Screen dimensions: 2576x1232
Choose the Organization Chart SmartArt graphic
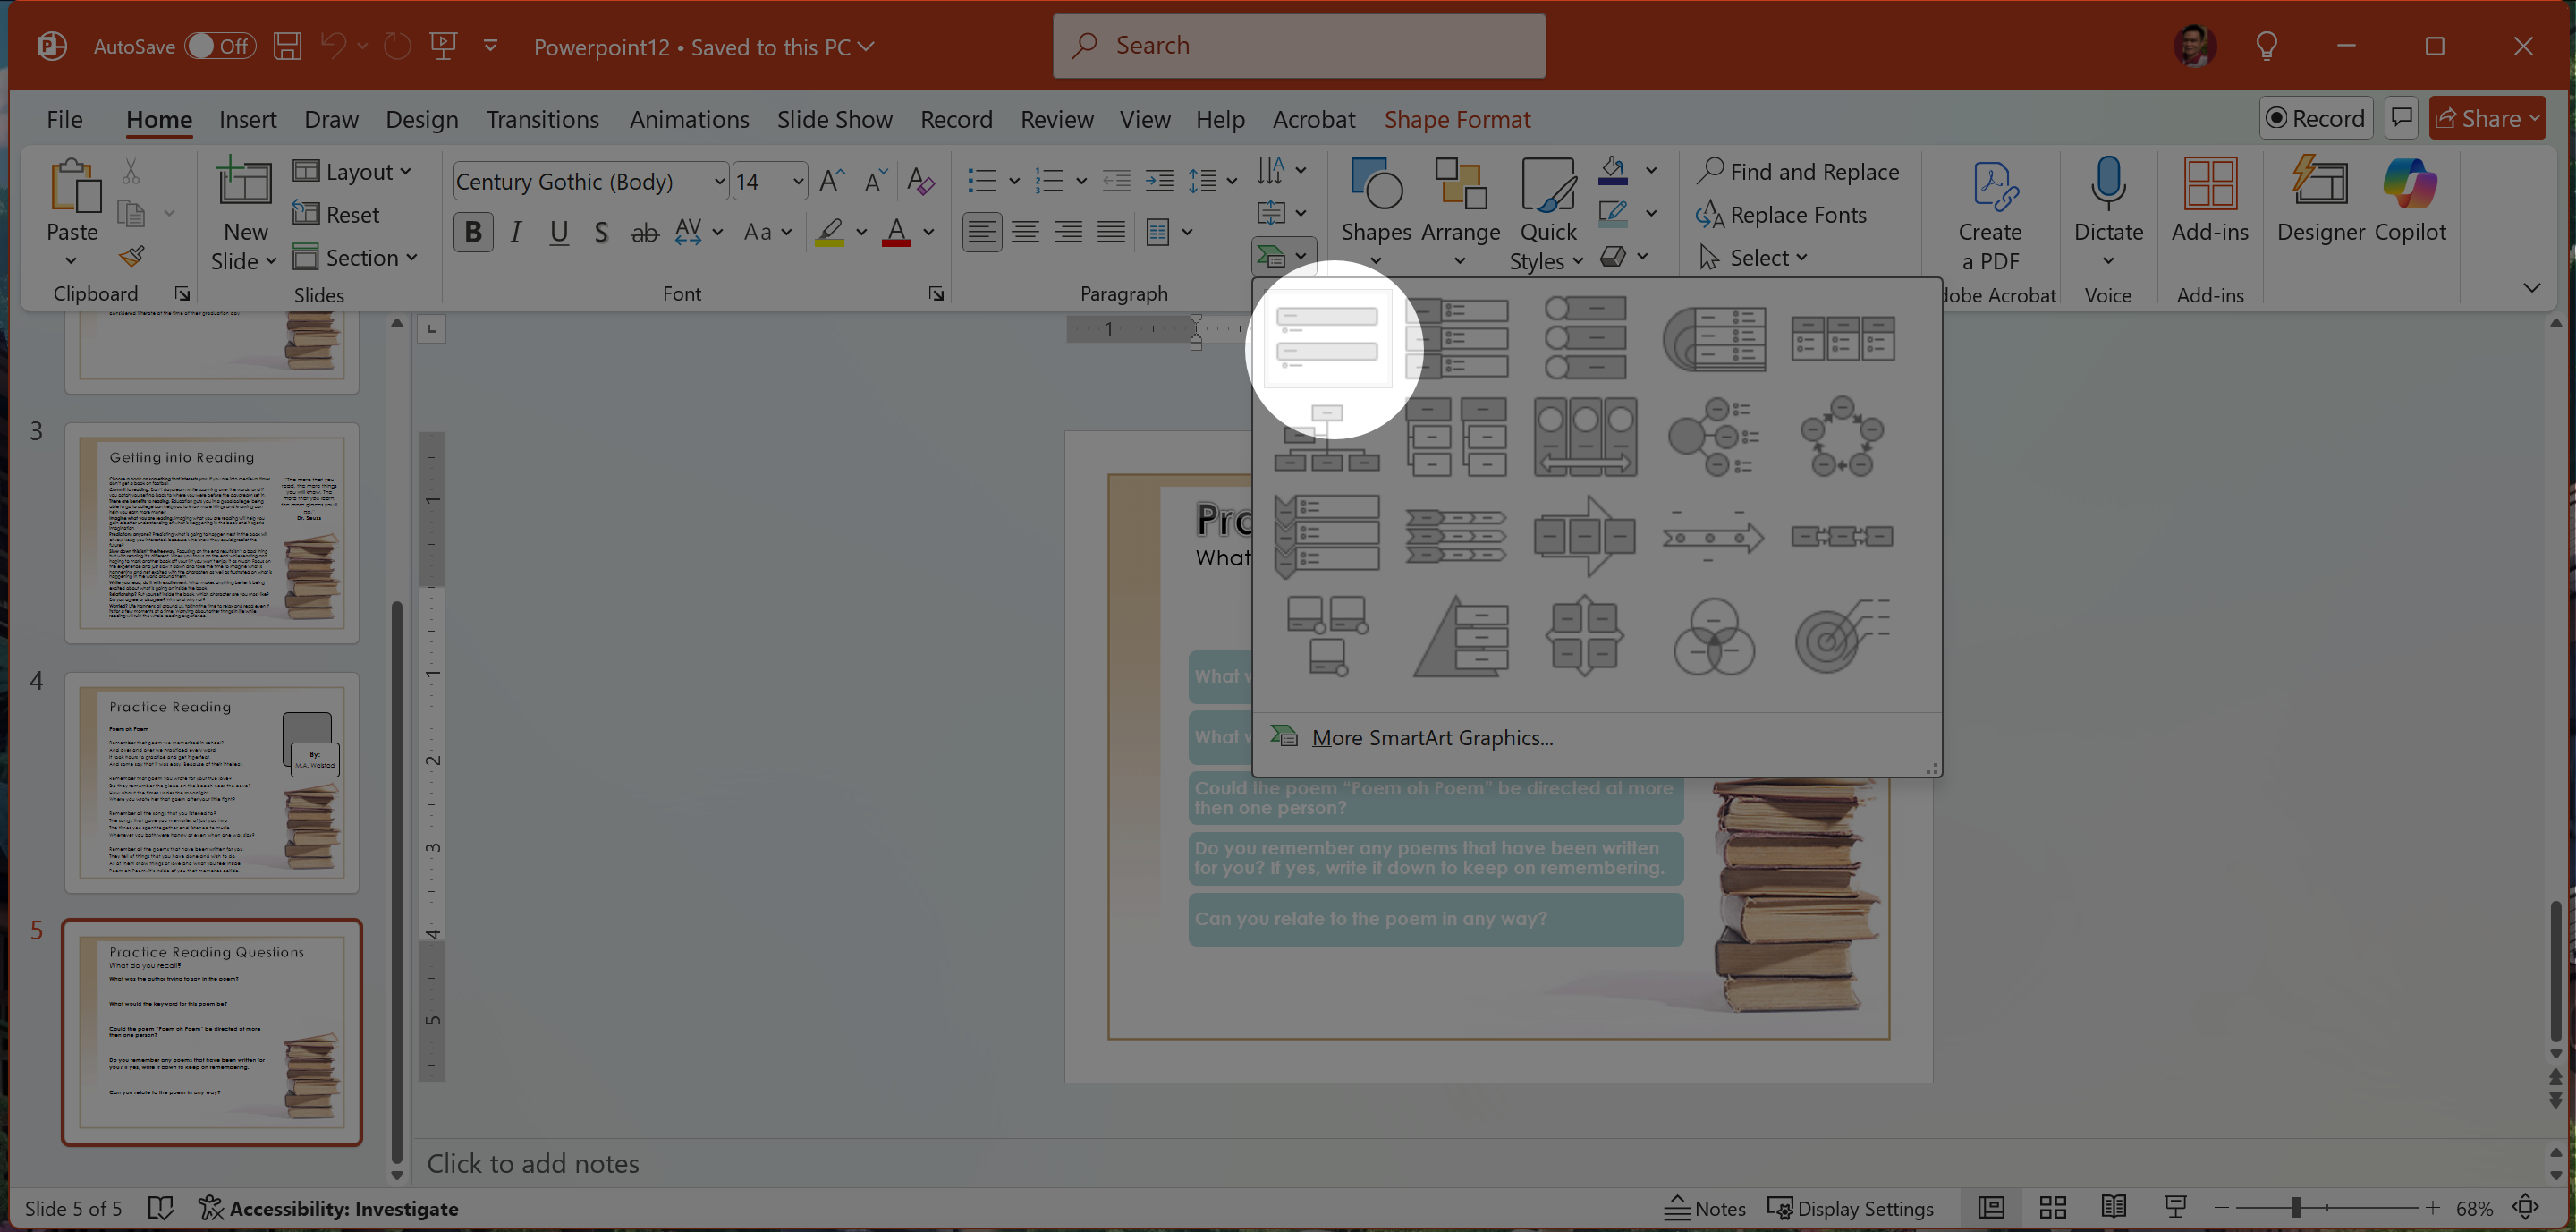(1327, 438)
